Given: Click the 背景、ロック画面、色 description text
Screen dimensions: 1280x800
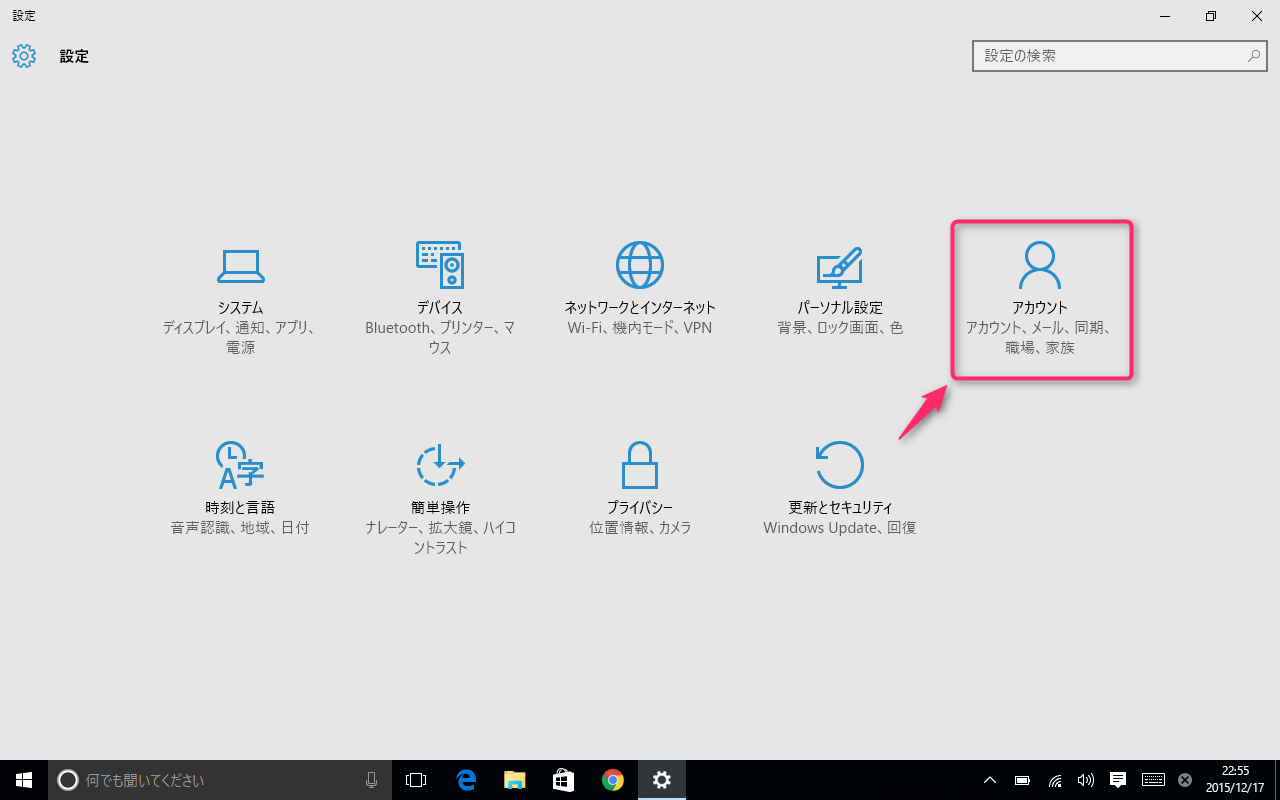Looking at the screenshot, I should pos(840,328).
